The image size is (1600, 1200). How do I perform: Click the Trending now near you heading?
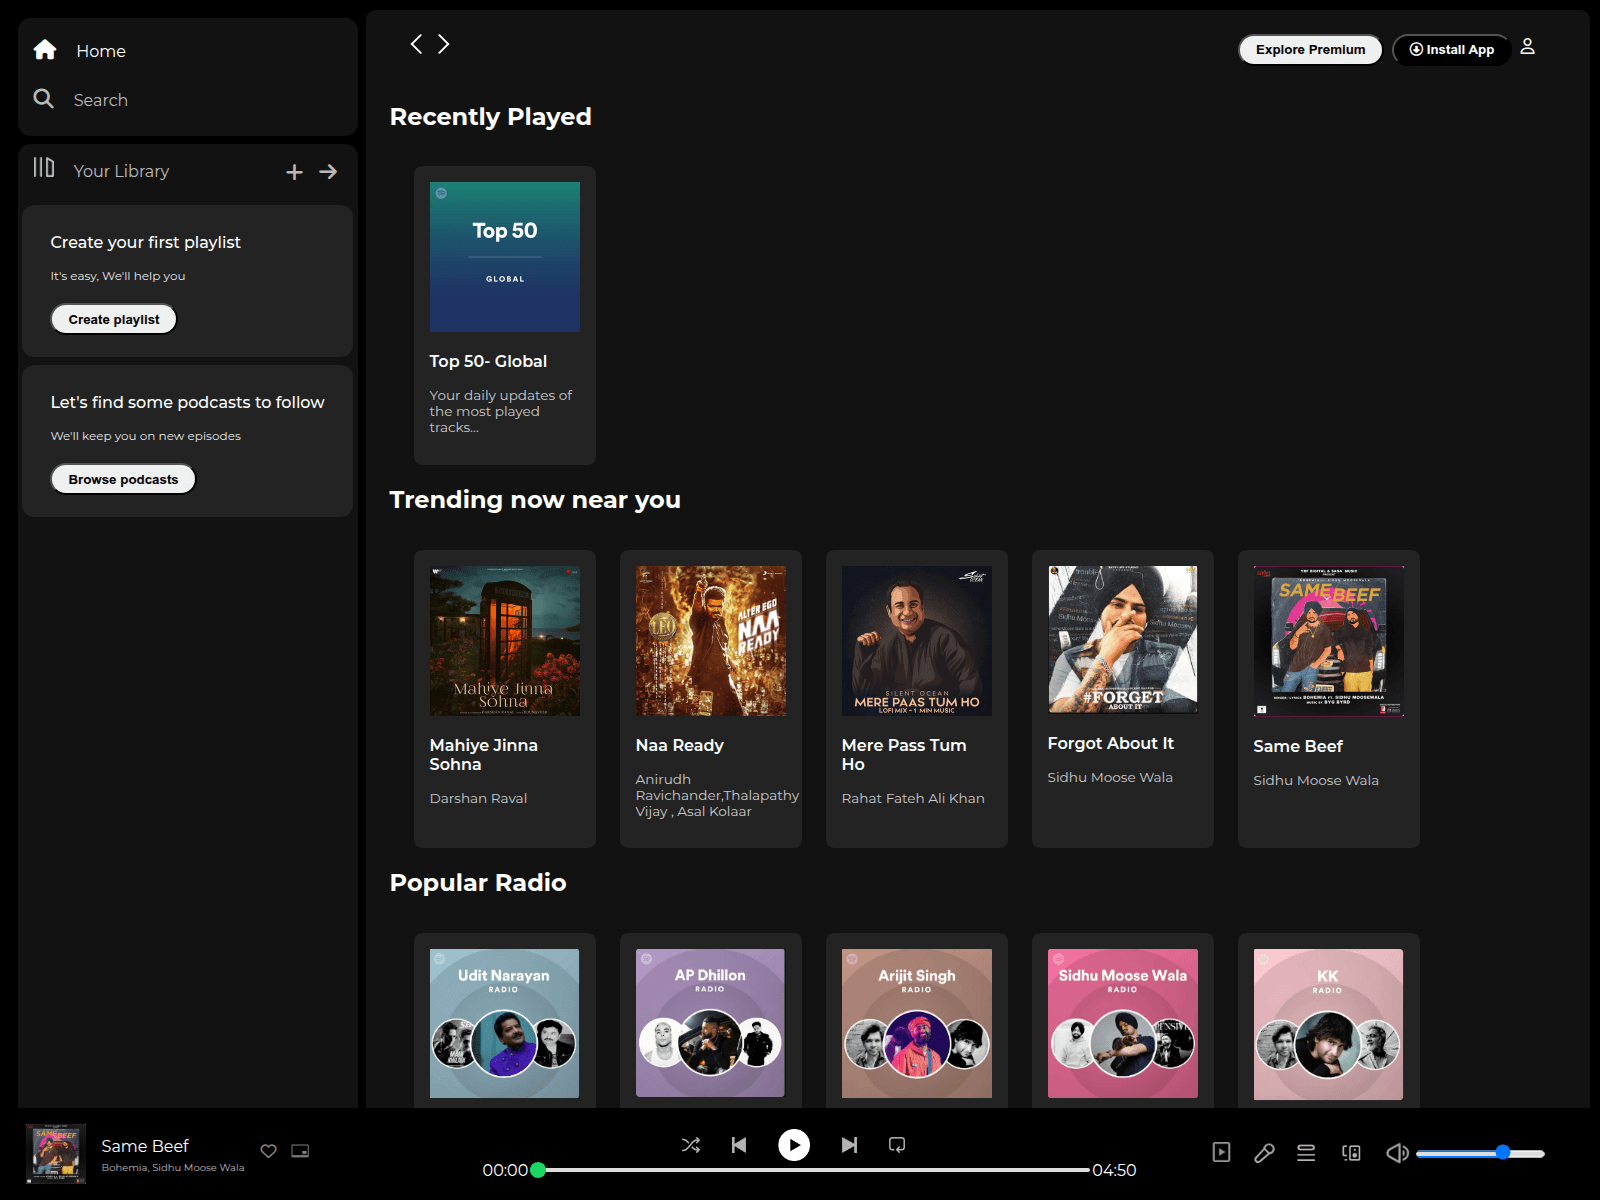pyautogui.click(x=535, y=500)
